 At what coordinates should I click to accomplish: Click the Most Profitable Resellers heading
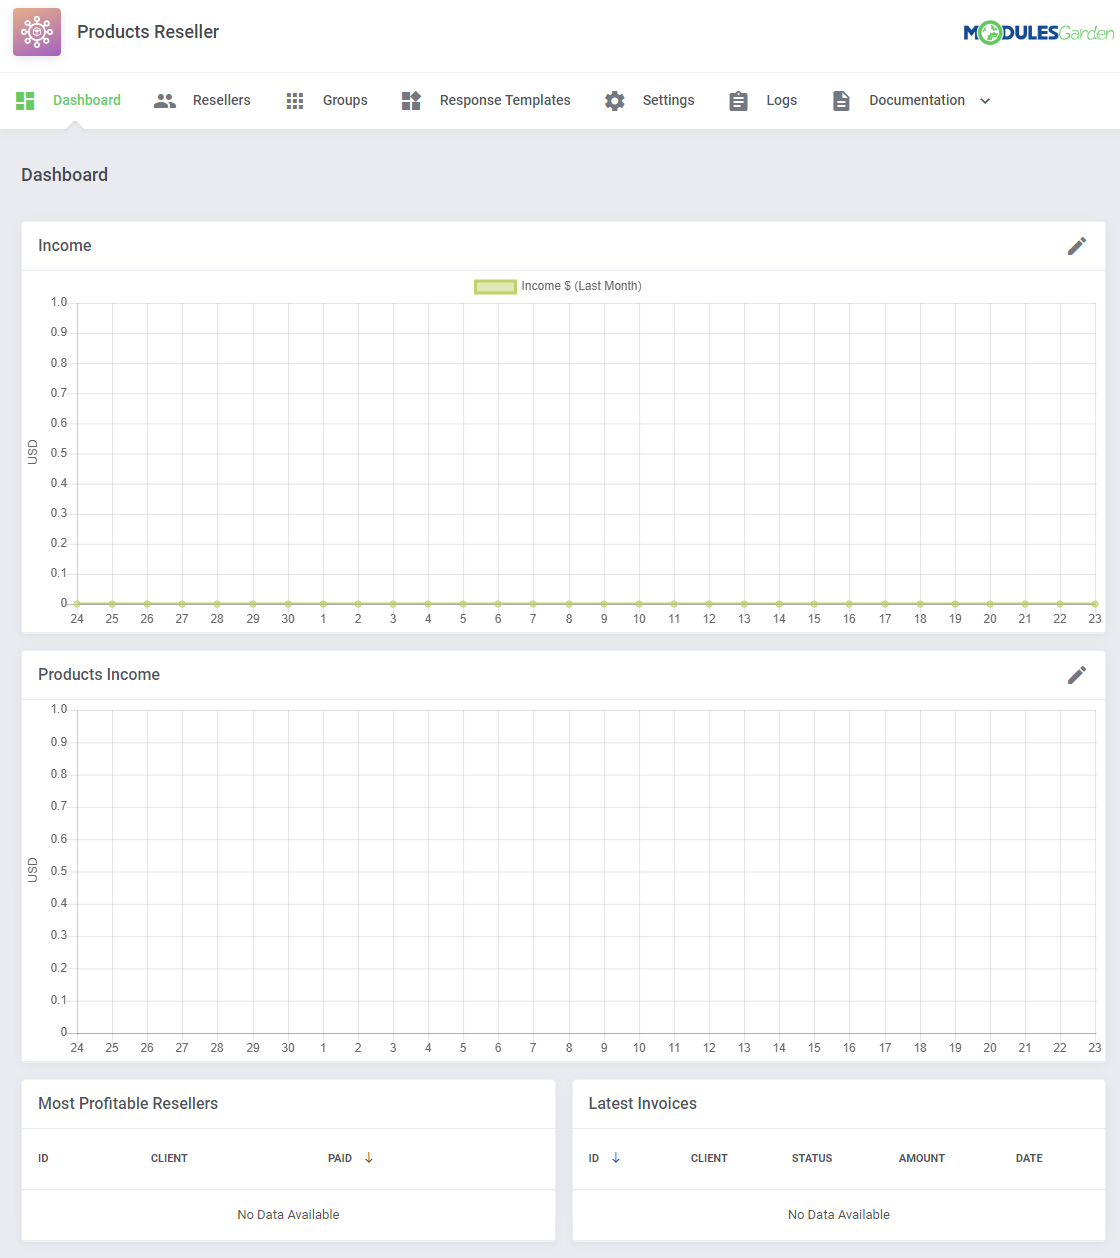128,1104
